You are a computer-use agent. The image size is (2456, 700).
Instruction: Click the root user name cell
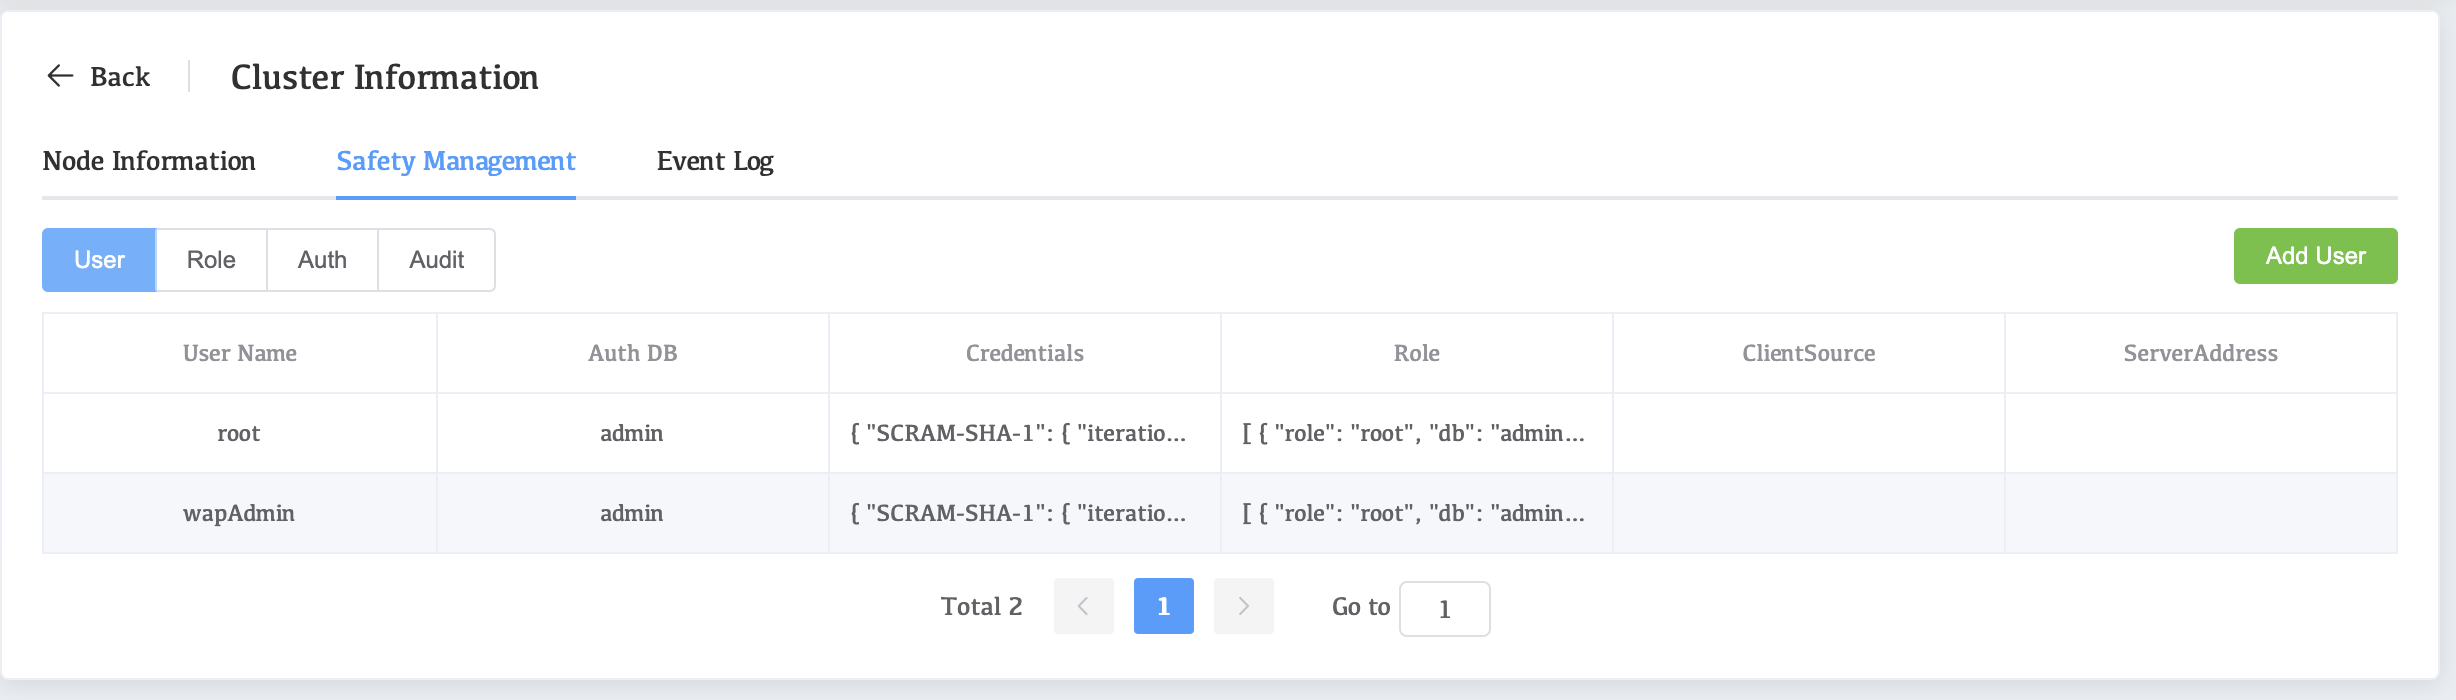coord(239,433)
